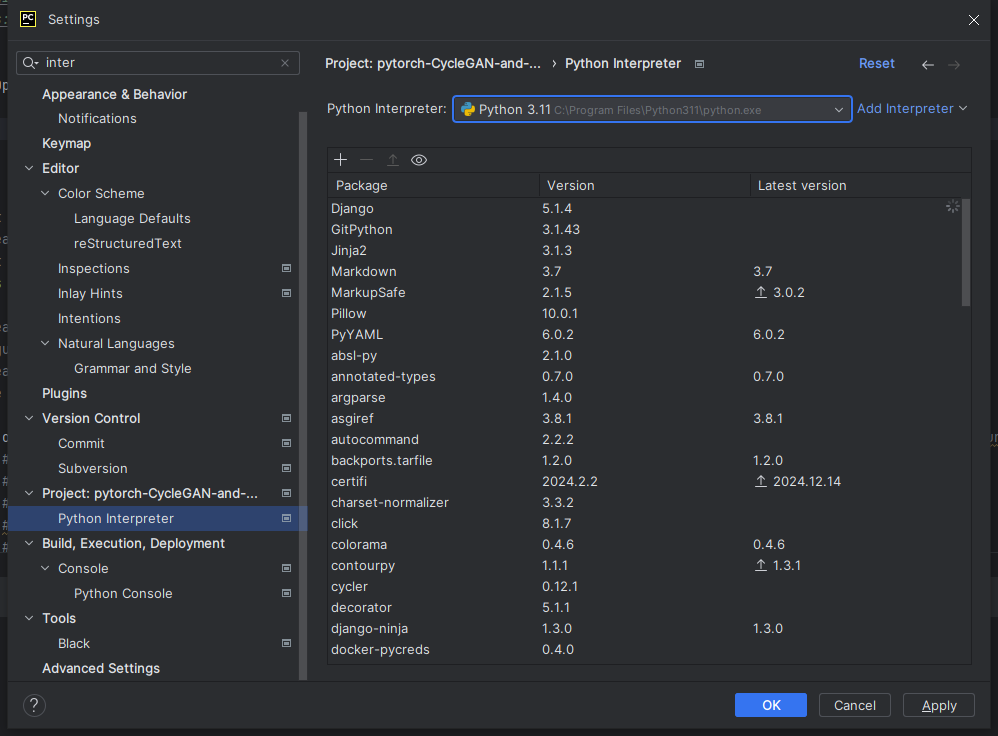Collapse the Editor tree node
Image resolution: width=998 pixels, height=736 pixels.
tap(29, 168)
